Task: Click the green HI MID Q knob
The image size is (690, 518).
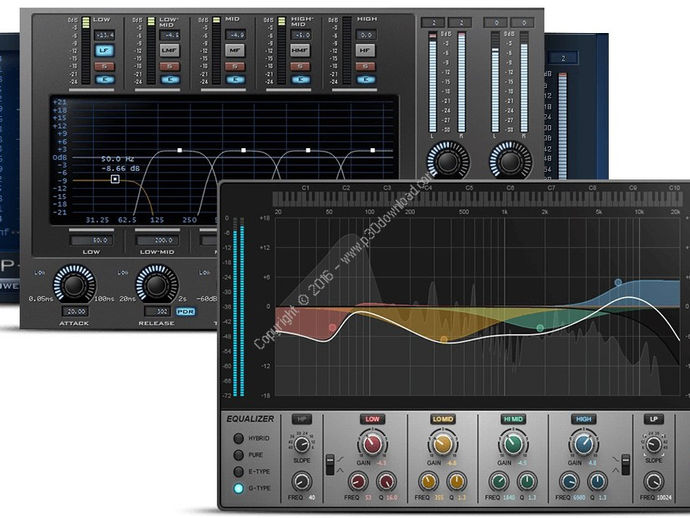Action: coord(527,482)
